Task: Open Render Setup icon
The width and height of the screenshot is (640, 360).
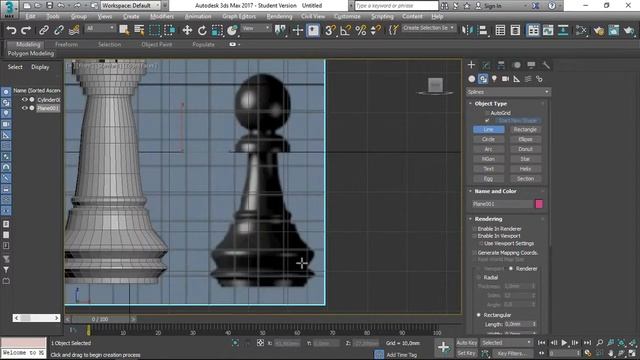Action: [599, 31]
